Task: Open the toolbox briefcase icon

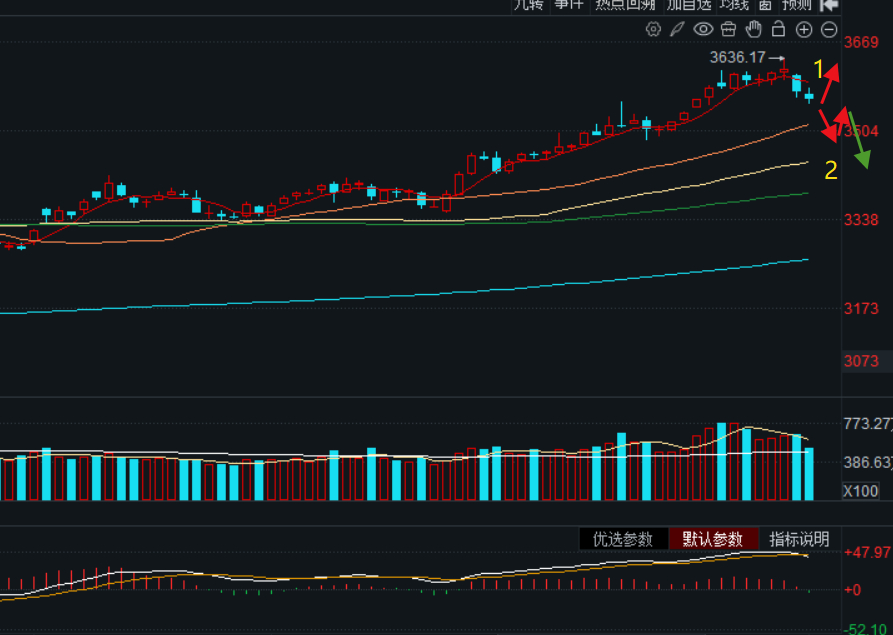Action: 728,29
